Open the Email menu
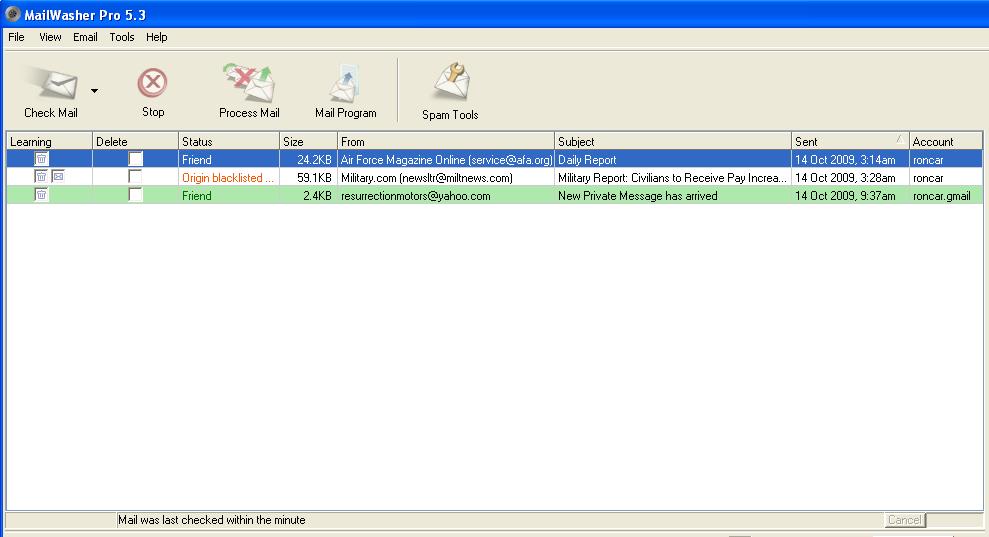Screen dimensions: 989x537 pyautogui.click(x=85, y=37)
